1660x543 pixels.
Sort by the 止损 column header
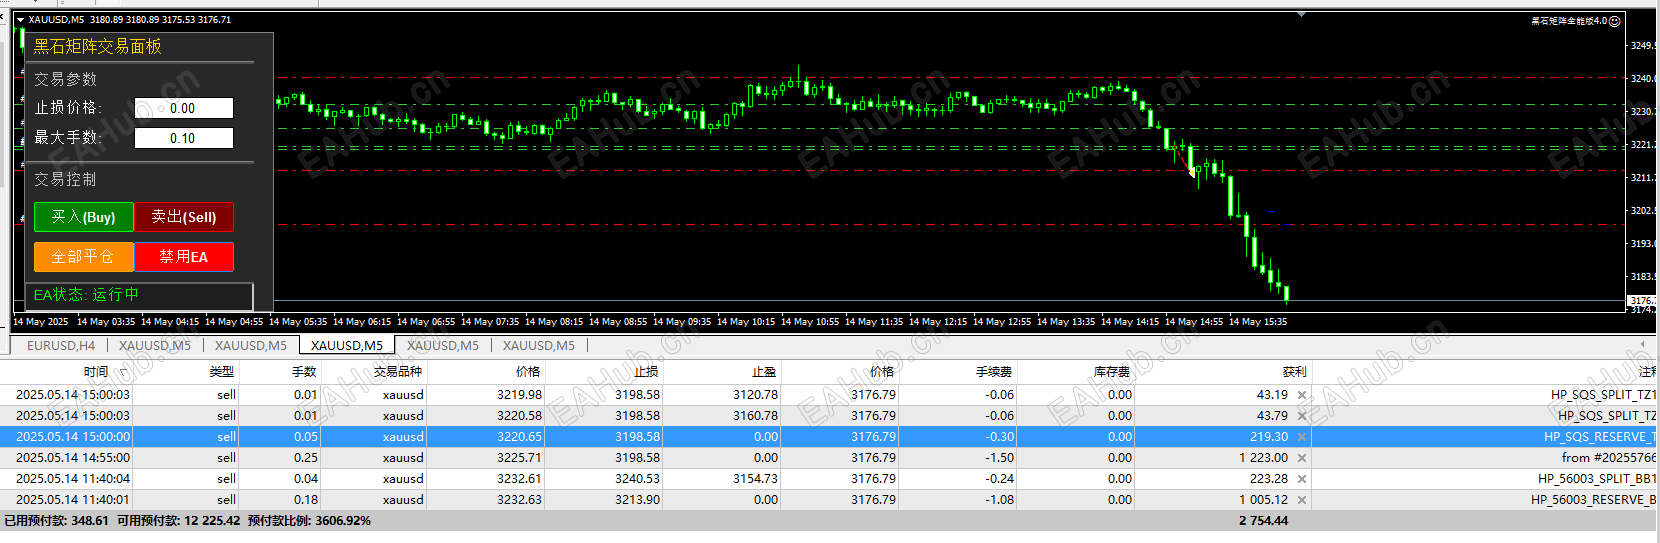[x=646, y=372]
